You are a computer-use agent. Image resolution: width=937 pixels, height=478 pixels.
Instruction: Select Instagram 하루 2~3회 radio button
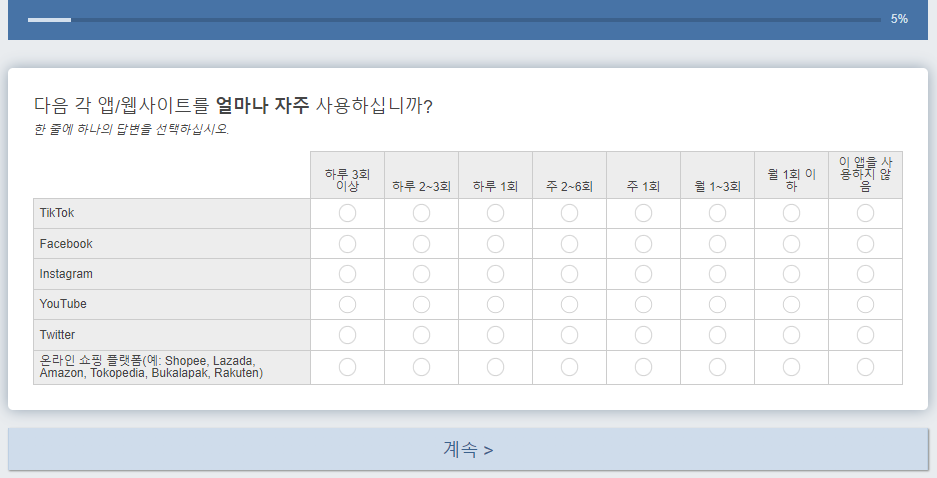click(x=421, y=274)
